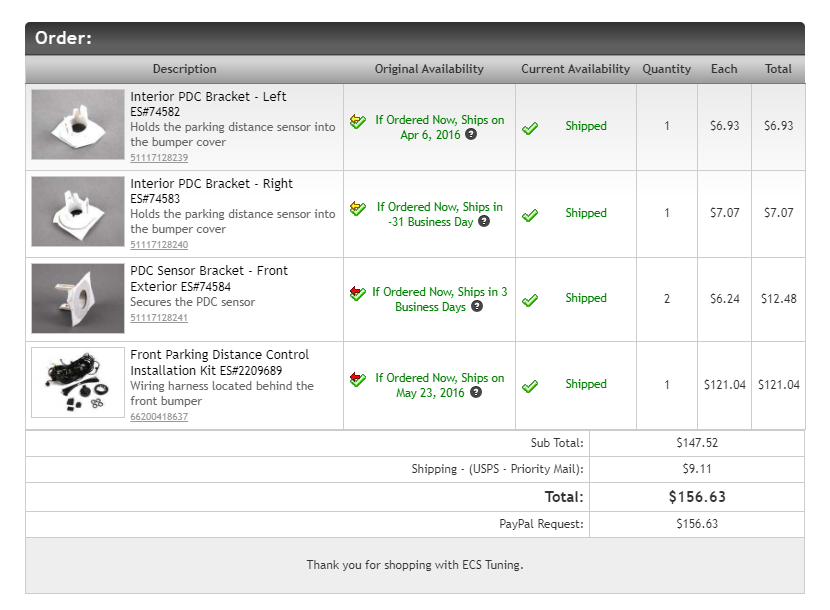Open Interior PDC Bracket Right thumbnail image

(x=78, y=211)
